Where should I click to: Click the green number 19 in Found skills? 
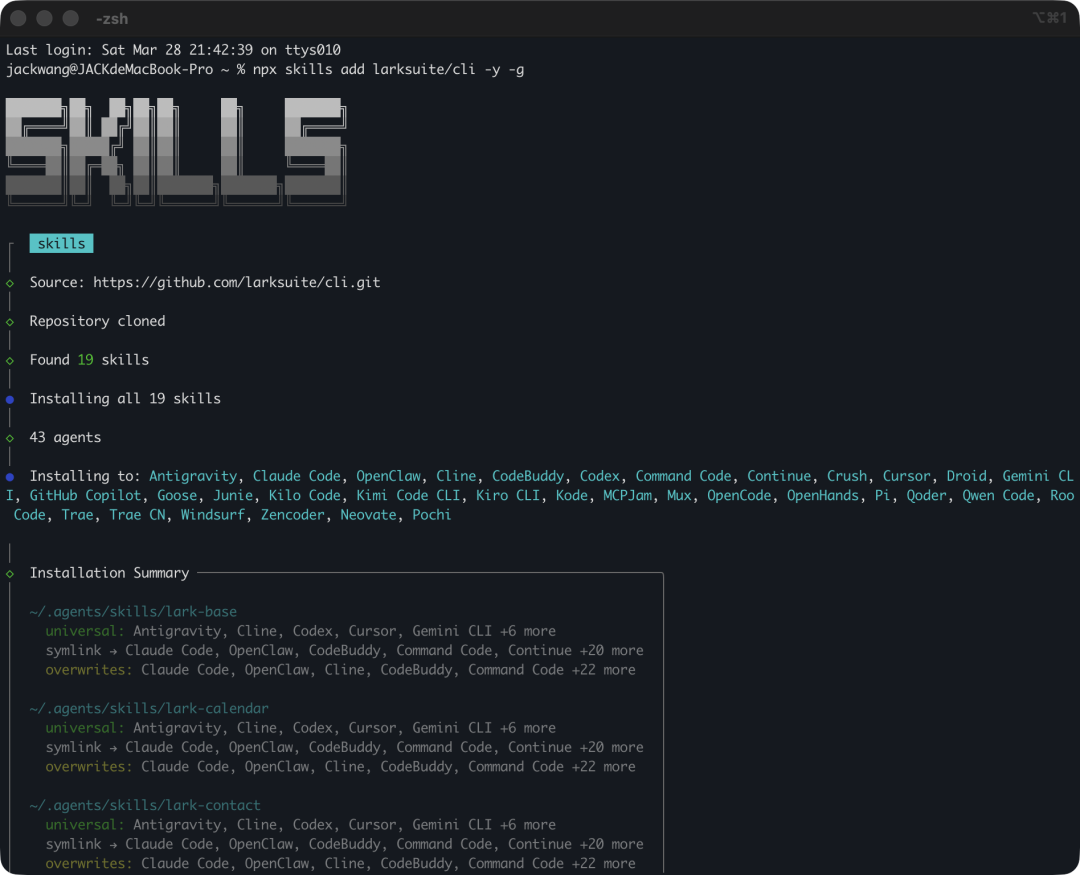point(85,360)
